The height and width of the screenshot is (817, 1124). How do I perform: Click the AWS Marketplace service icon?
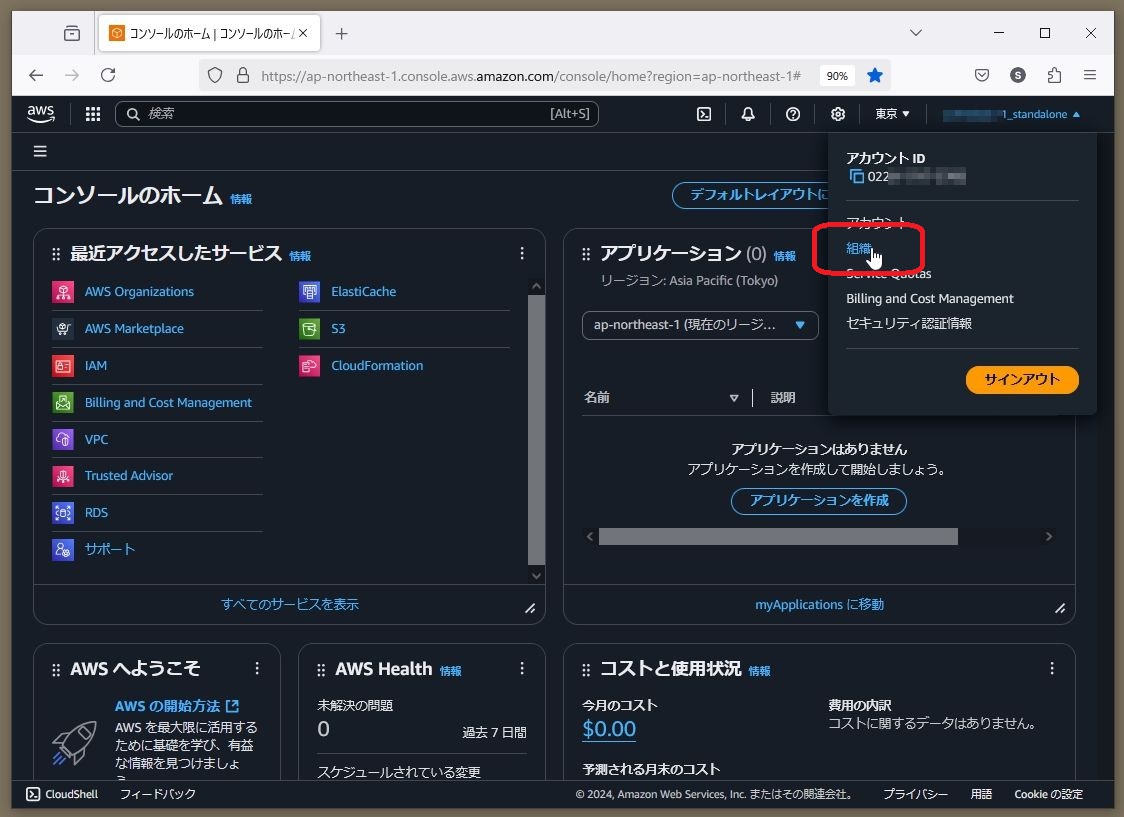click(63, 328)
